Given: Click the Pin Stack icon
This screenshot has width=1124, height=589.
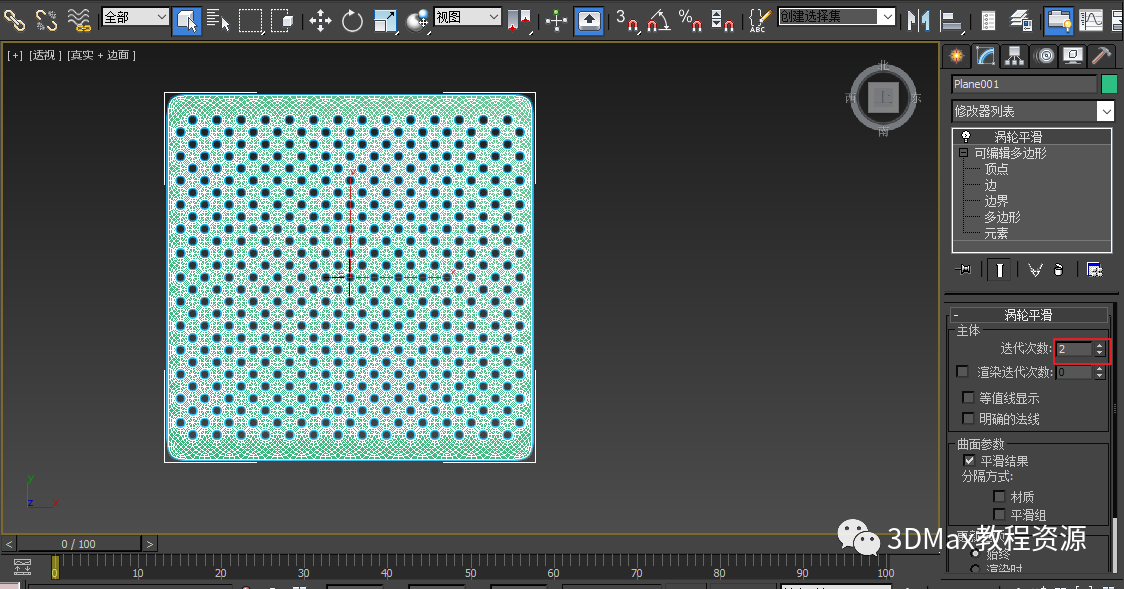Looking at the screenshot, I should [963, 269].
